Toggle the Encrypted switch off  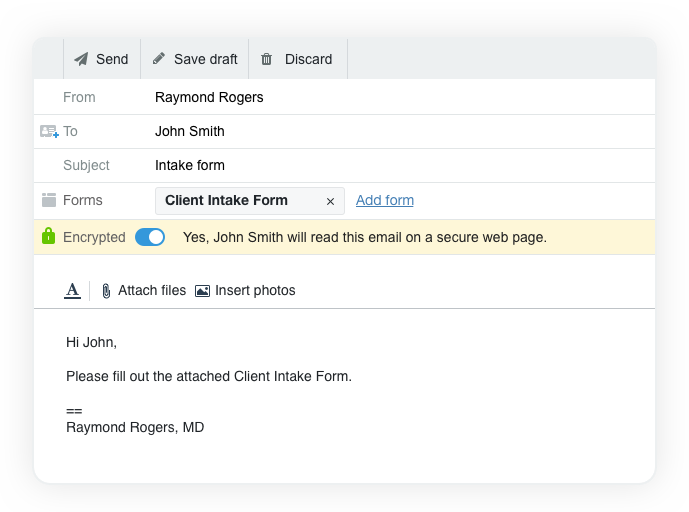(150, 237)
